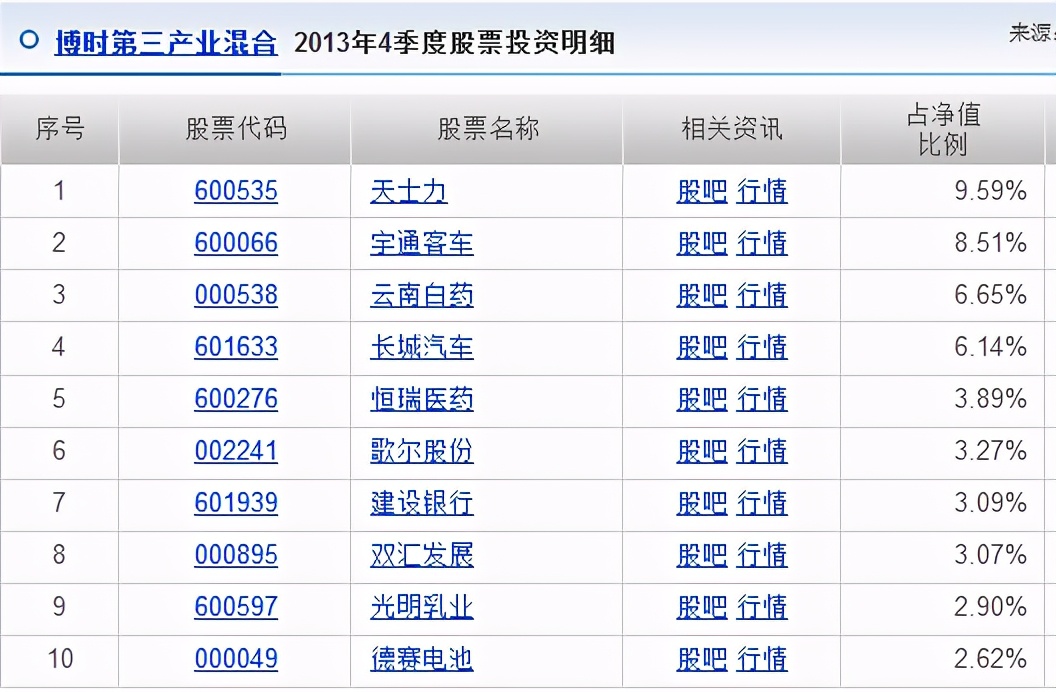
Task: Open stock code 600535 details
Action: point(236,191)
